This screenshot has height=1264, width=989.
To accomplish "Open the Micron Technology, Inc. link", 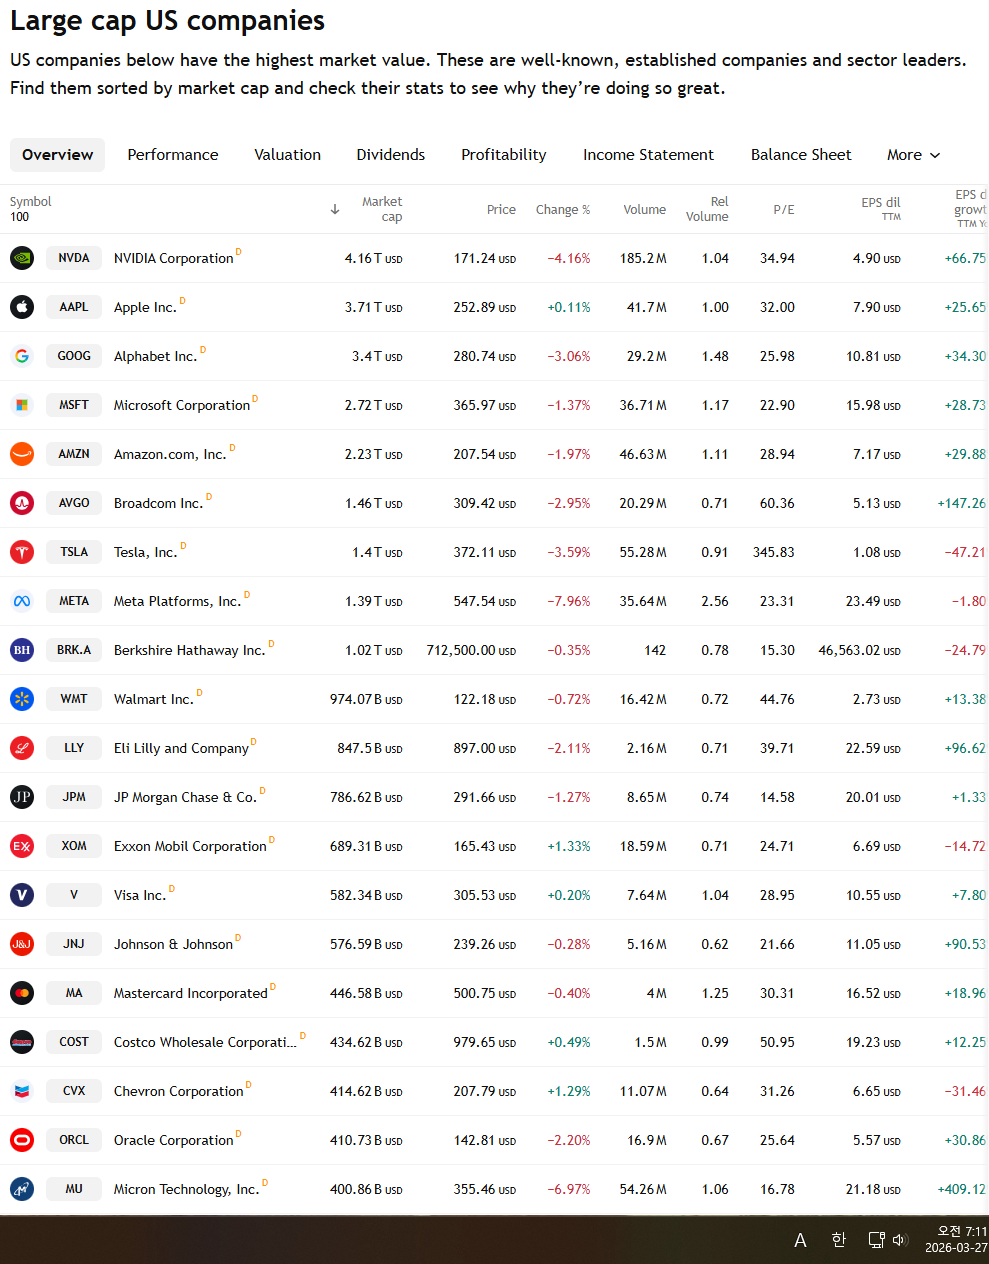I will 187,1189.
